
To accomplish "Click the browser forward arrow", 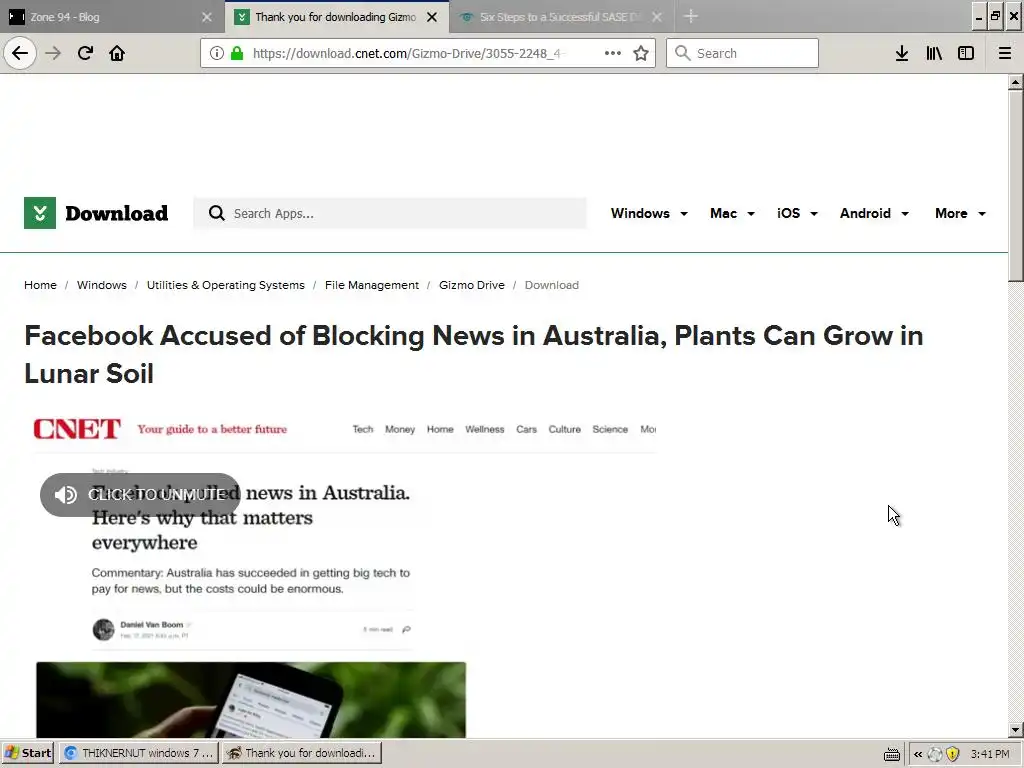I will [53, 53].
